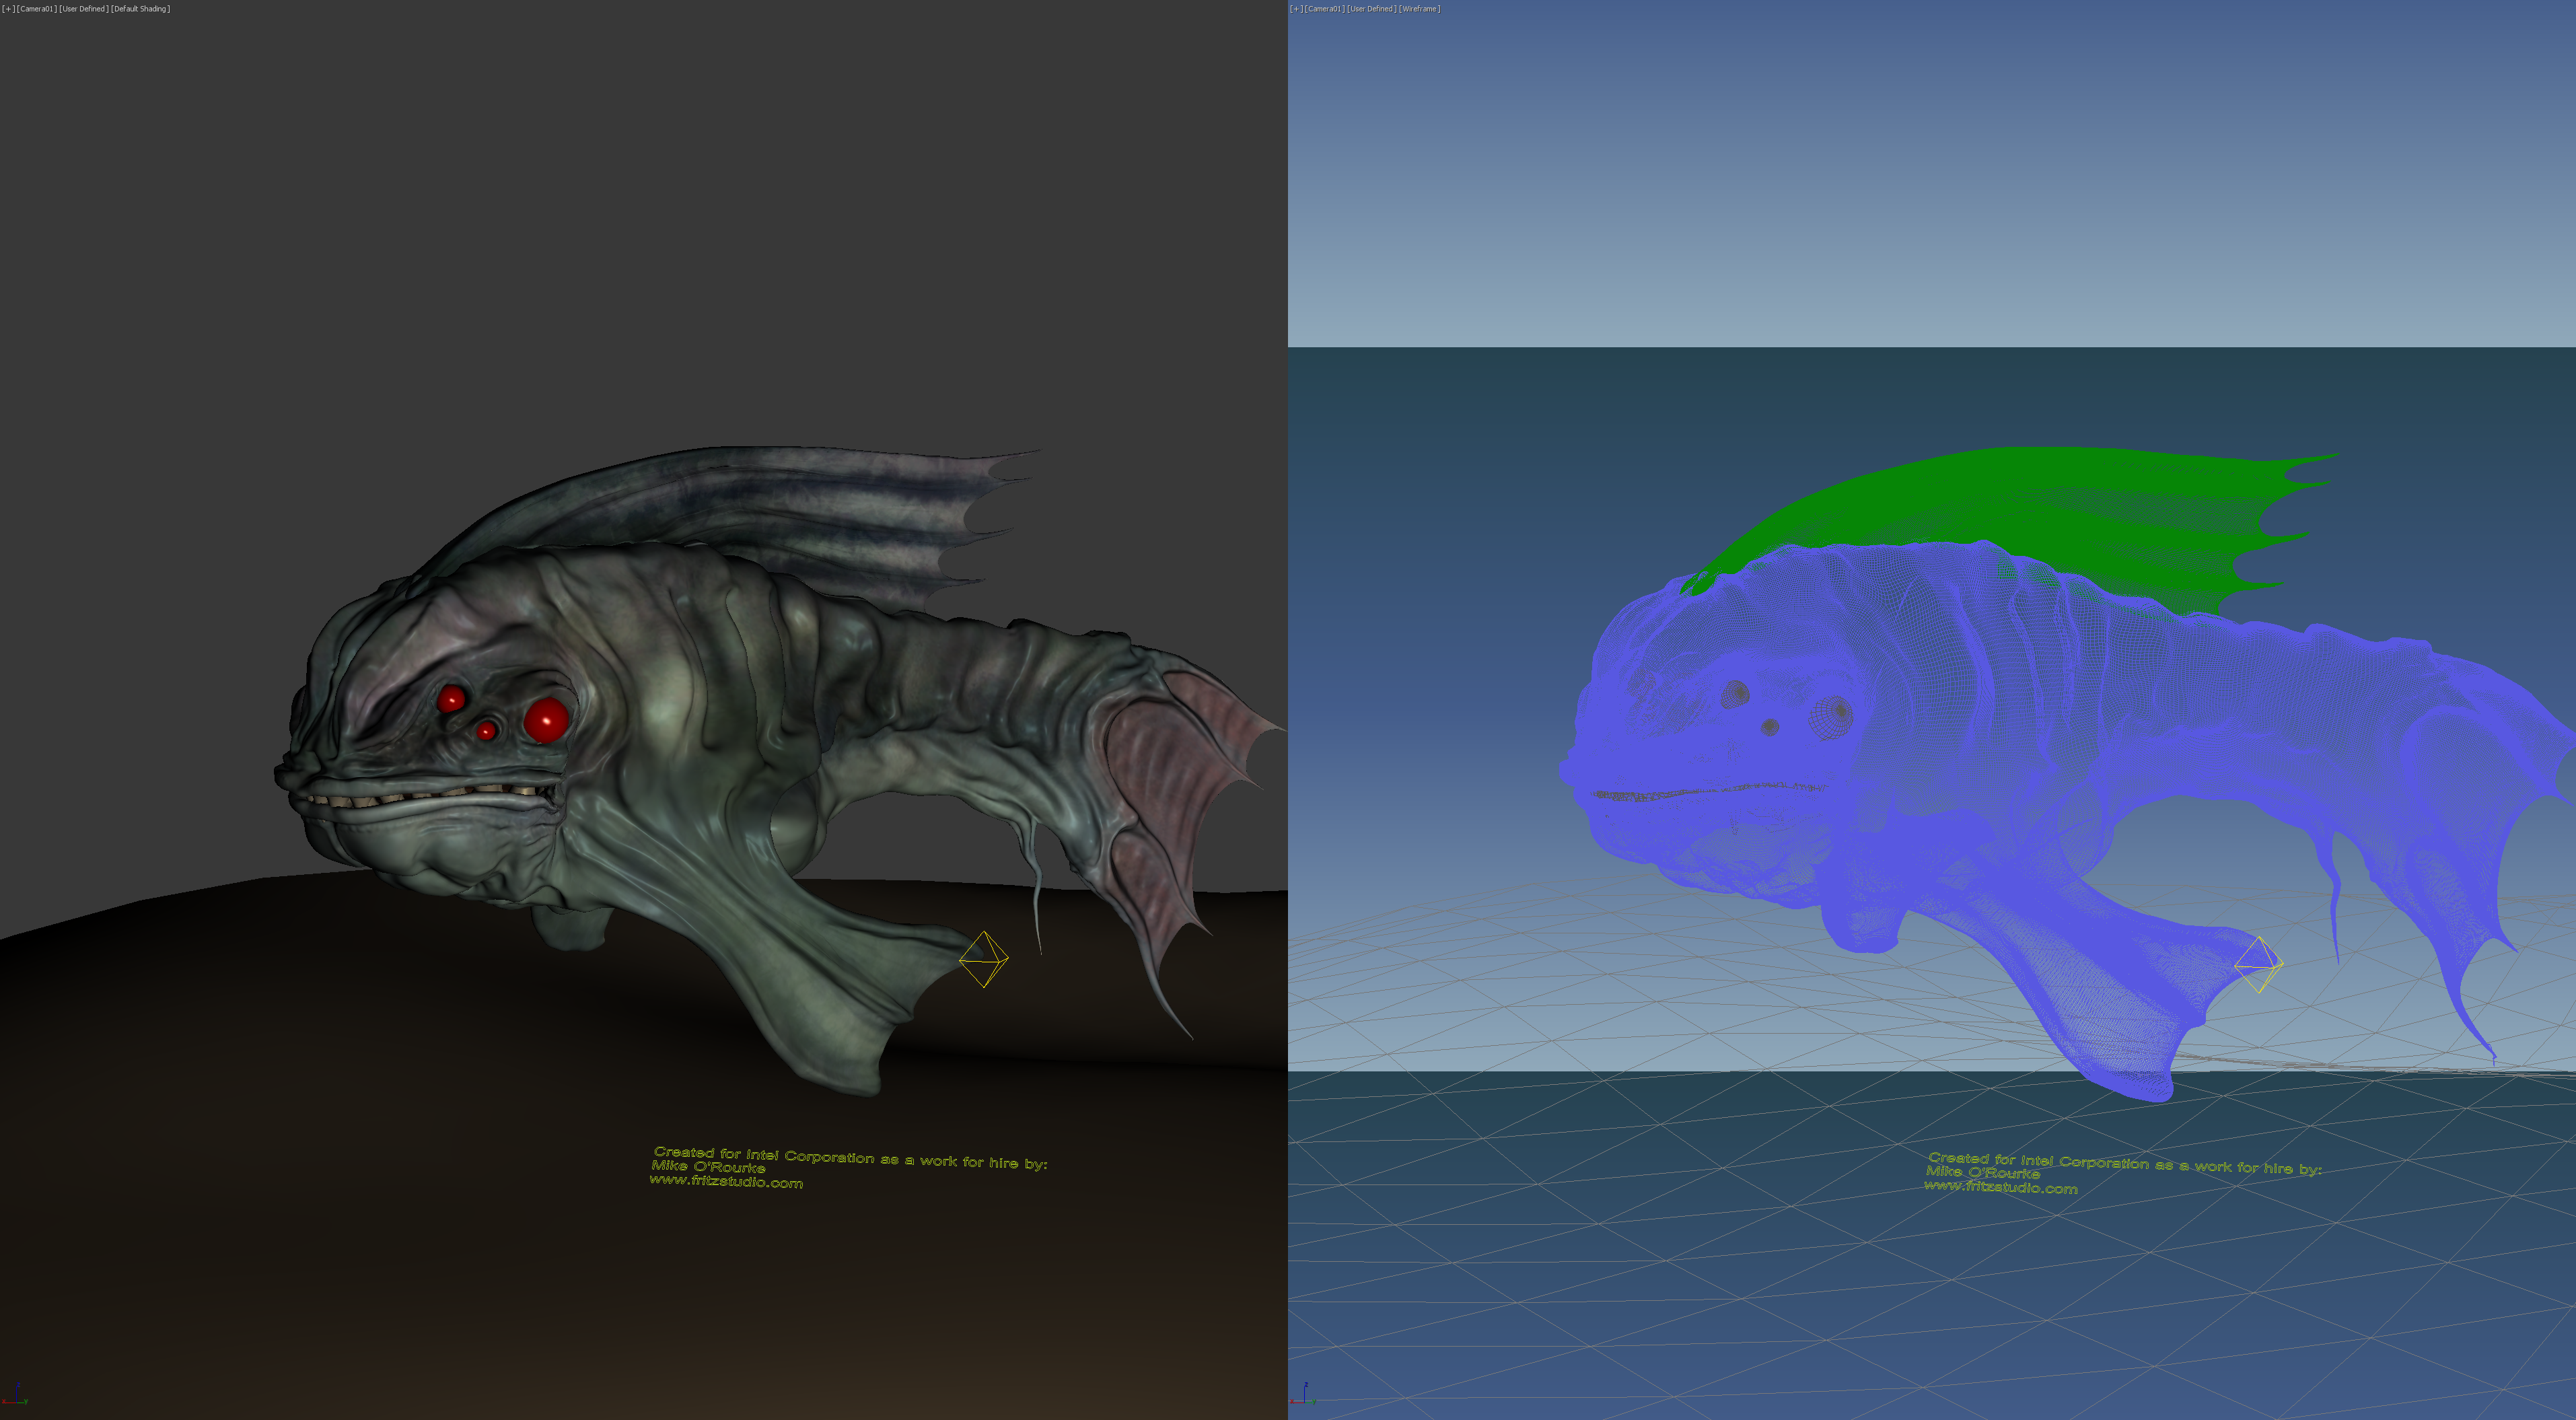The height and width of the screenshot is (1420, 2576).
Task: Select the small middle red eye
Action: (486, 731)
